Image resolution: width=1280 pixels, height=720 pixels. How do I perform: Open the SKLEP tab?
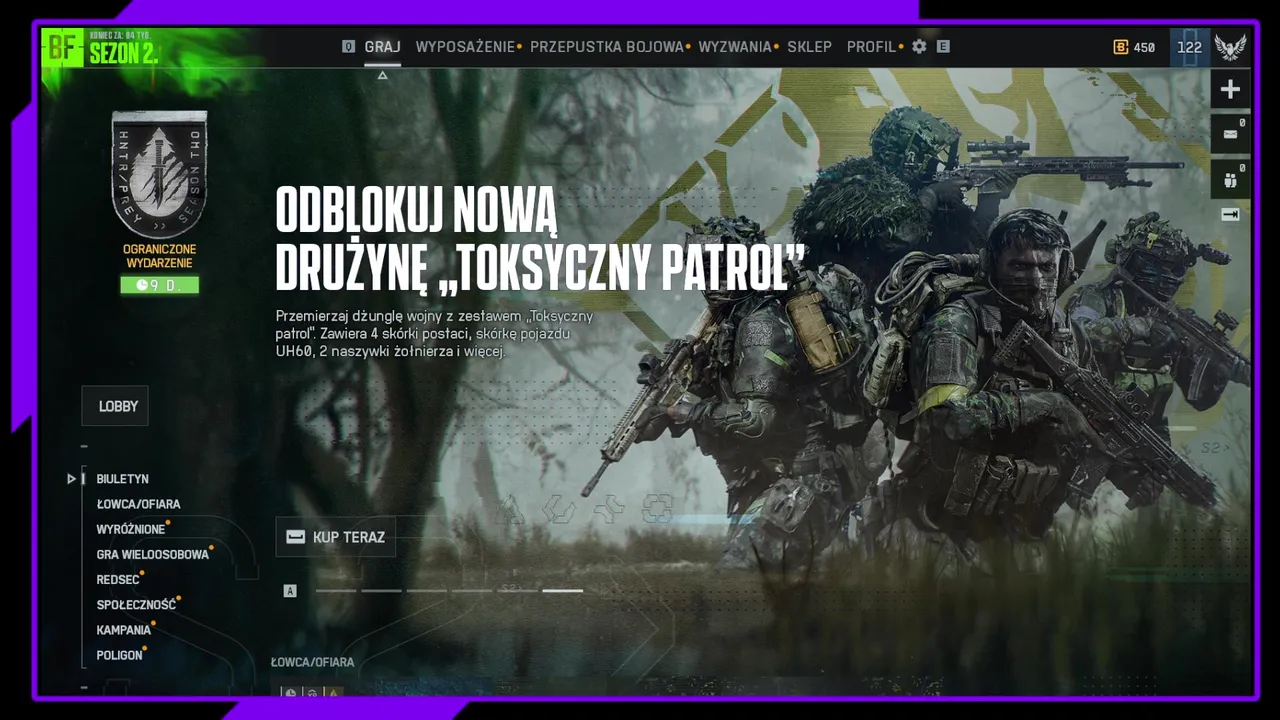(x=809, y=47)
